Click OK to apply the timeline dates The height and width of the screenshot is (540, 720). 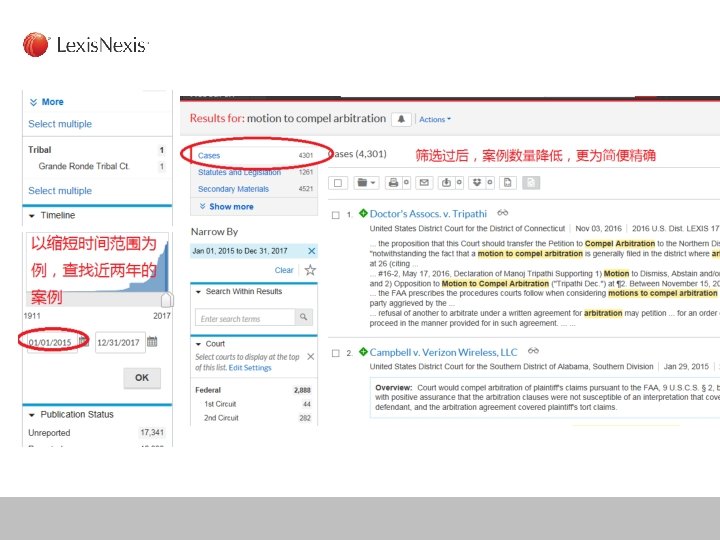point(142,378)
